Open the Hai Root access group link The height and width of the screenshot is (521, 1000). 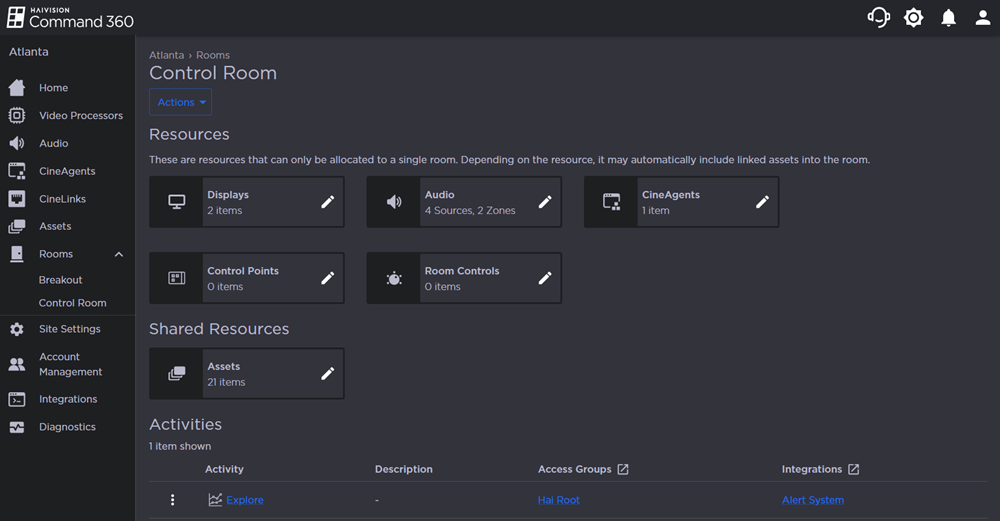tap(558, 500)
